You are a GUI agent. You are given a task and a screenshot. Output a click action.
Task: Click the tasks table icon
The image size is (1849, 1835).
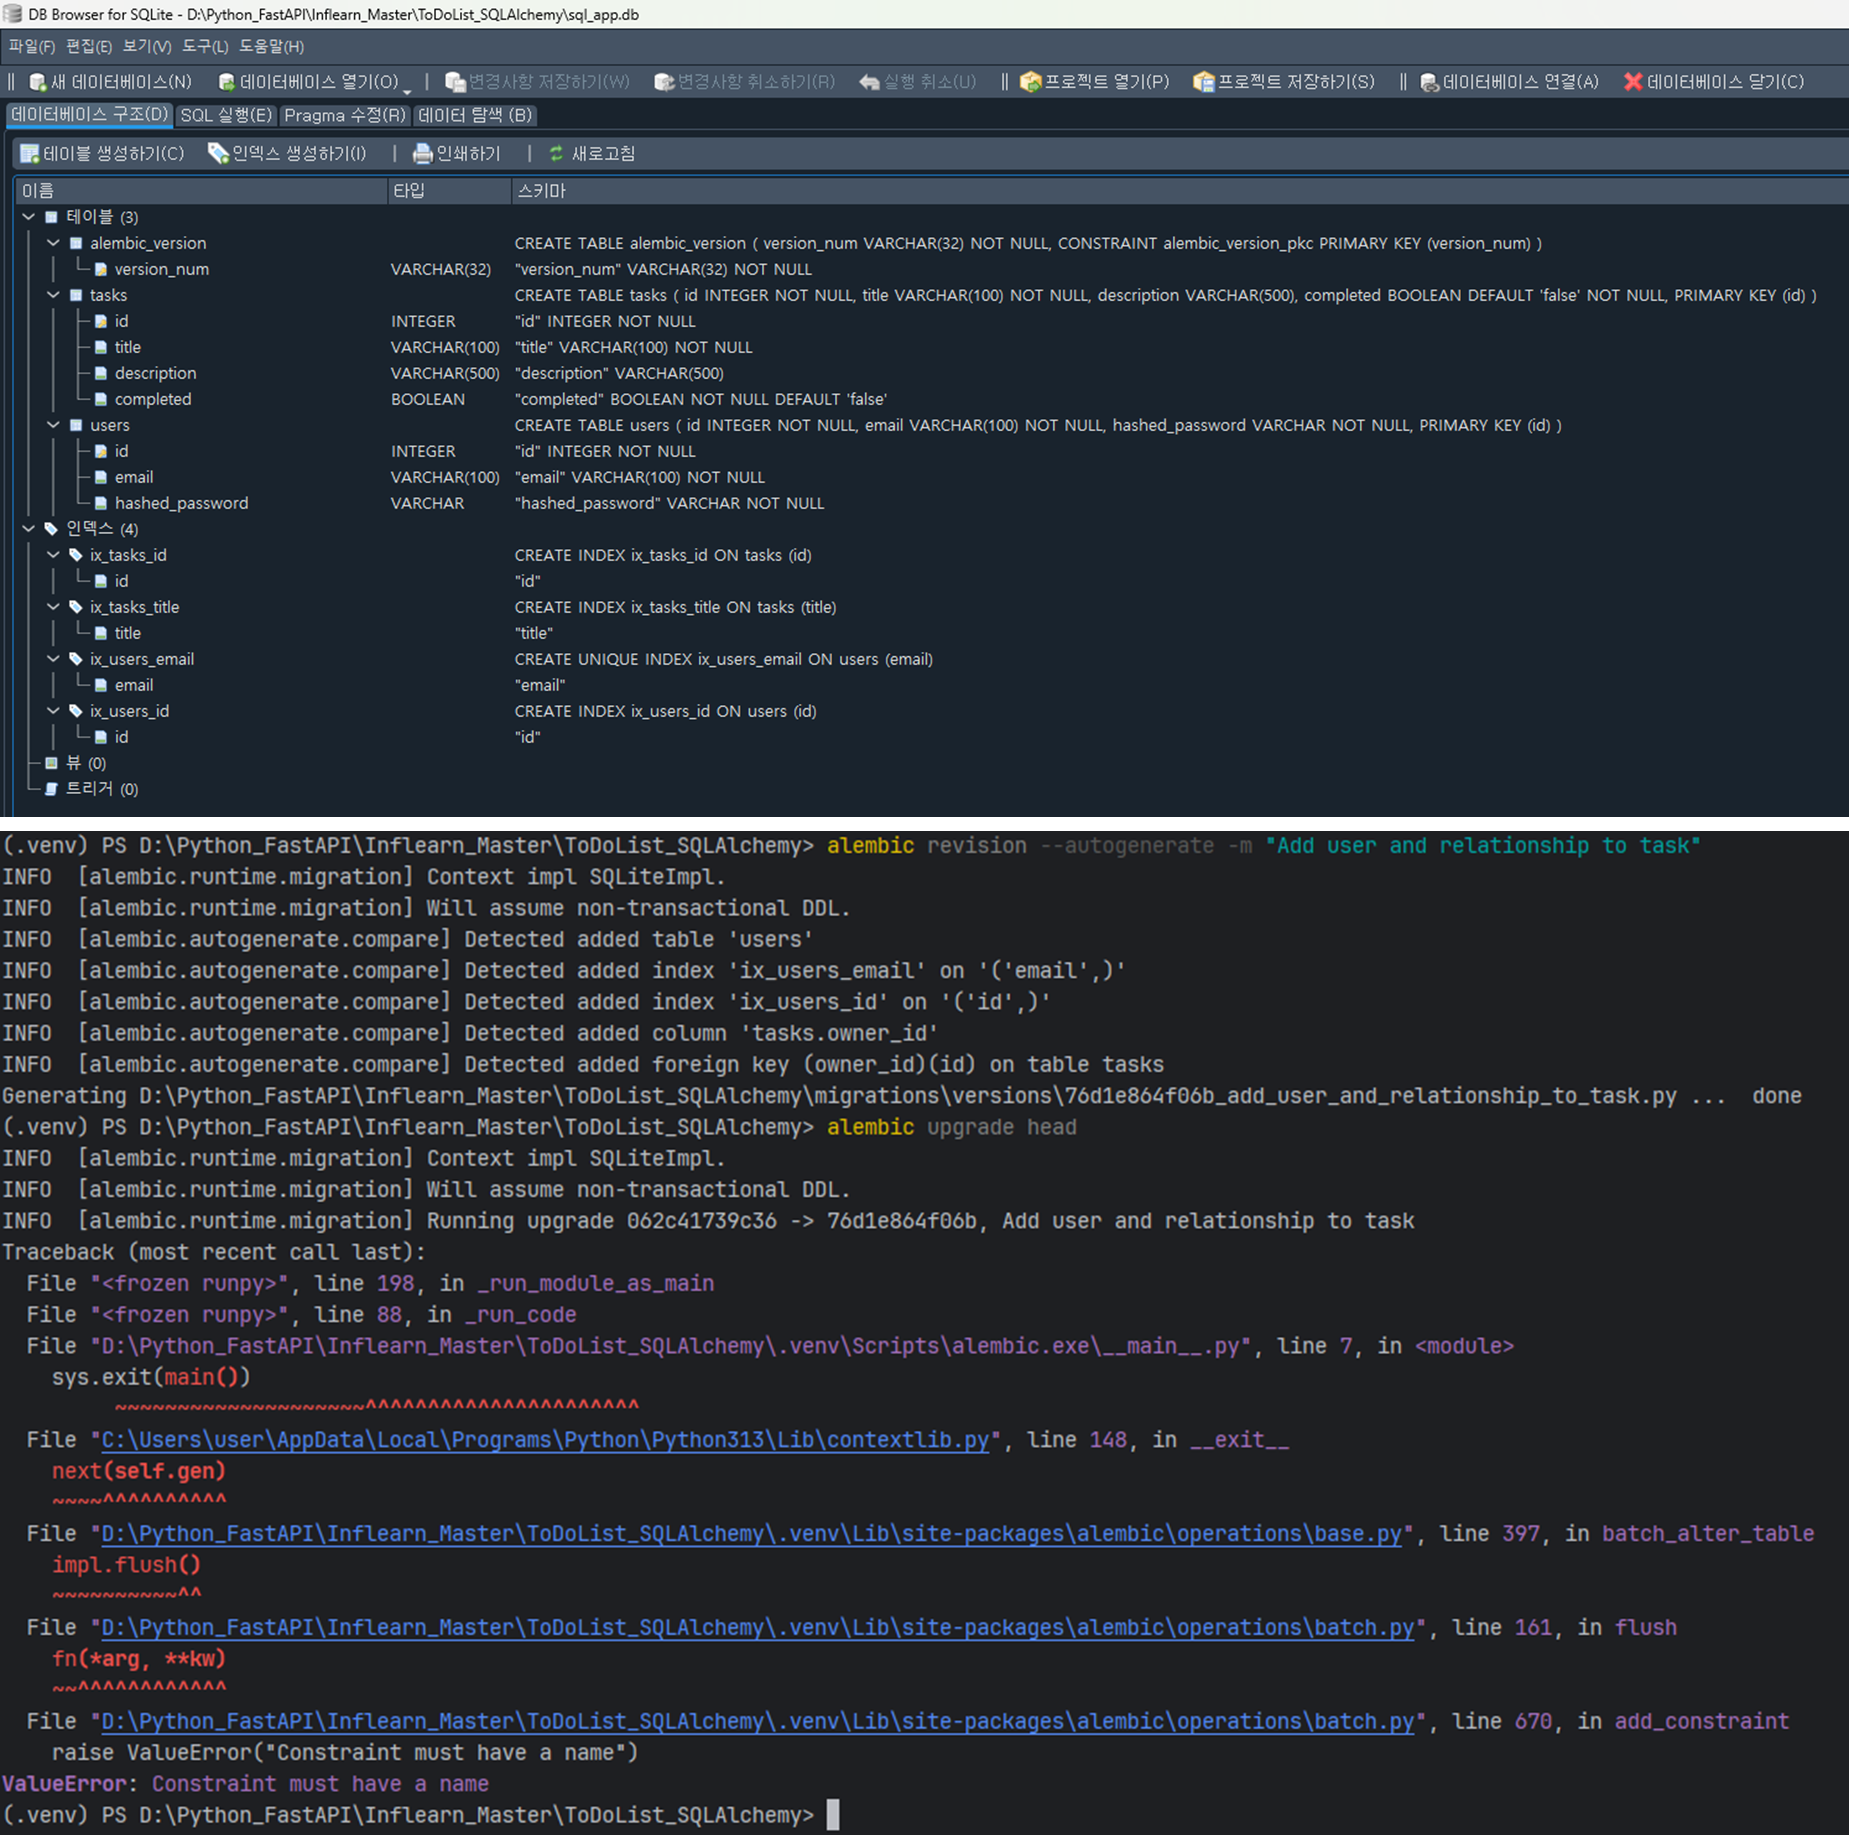pyautogui.click(x=76, y=295)
